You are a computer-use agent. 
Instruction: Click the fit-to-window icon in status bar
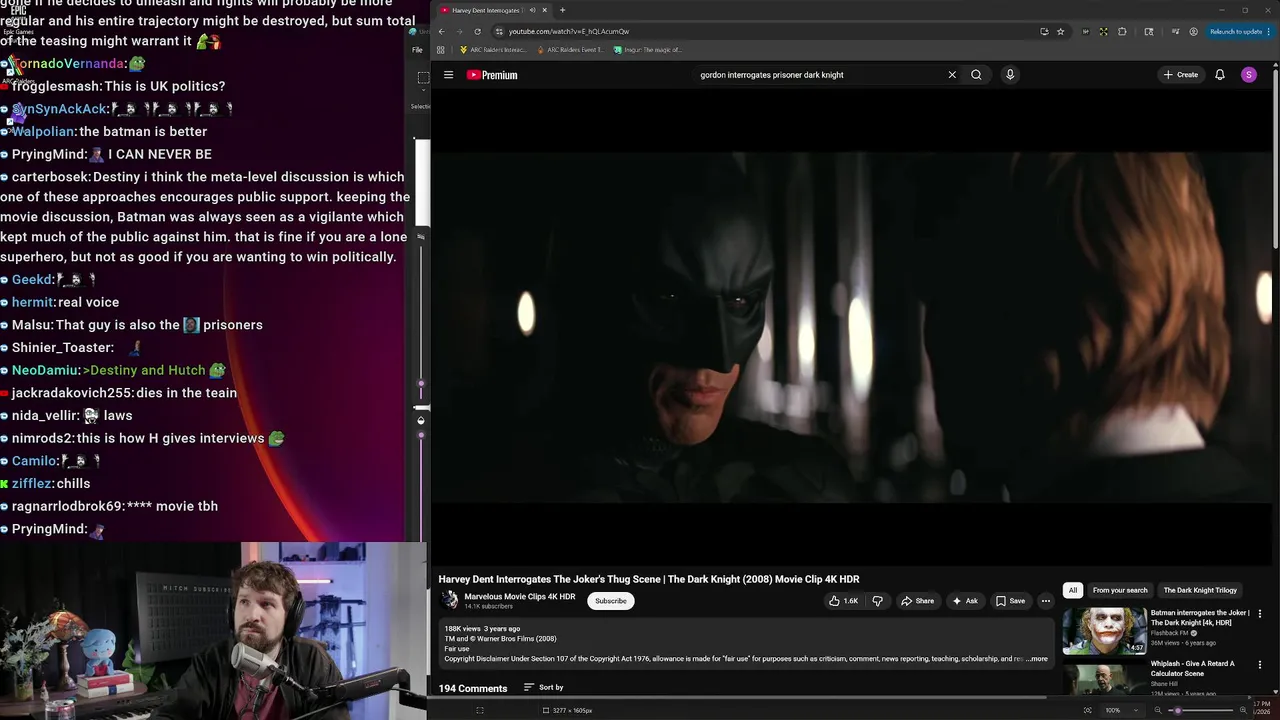click(x=1088, y=710)
